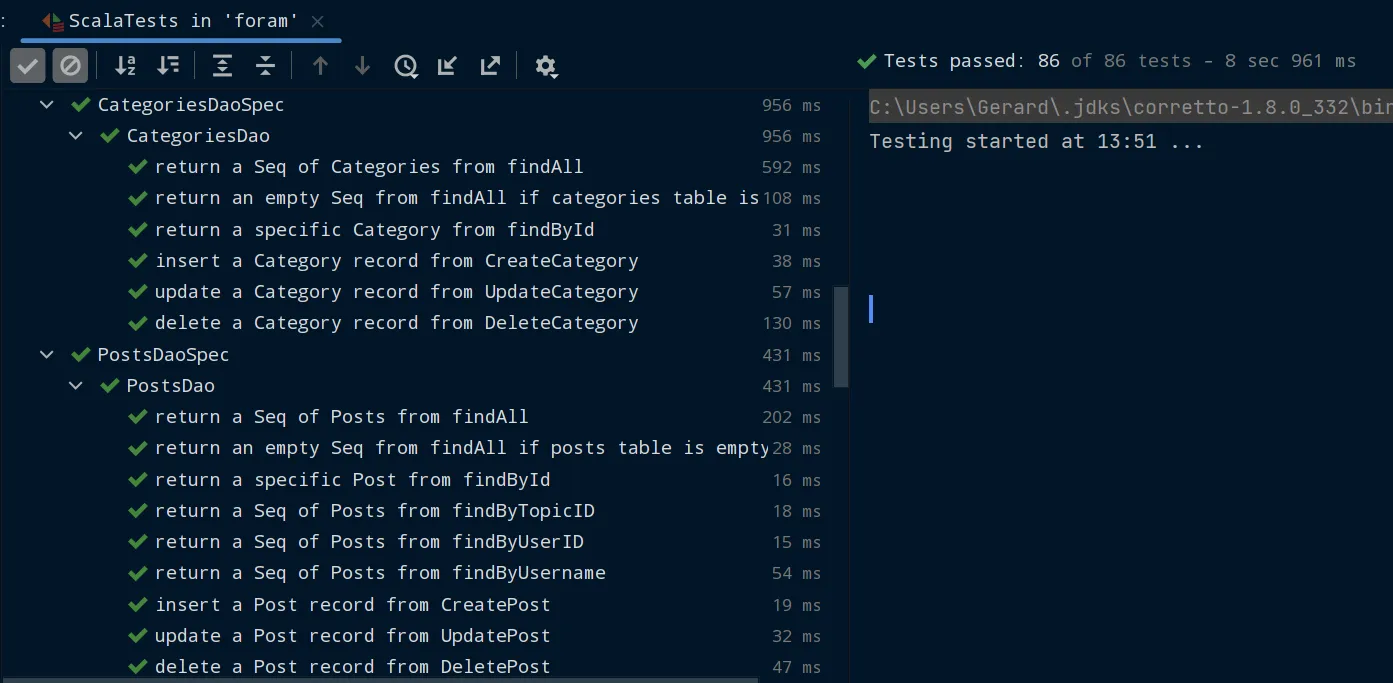
Task: Toggle the Show Ignored tests button
Action: point(70,66)
